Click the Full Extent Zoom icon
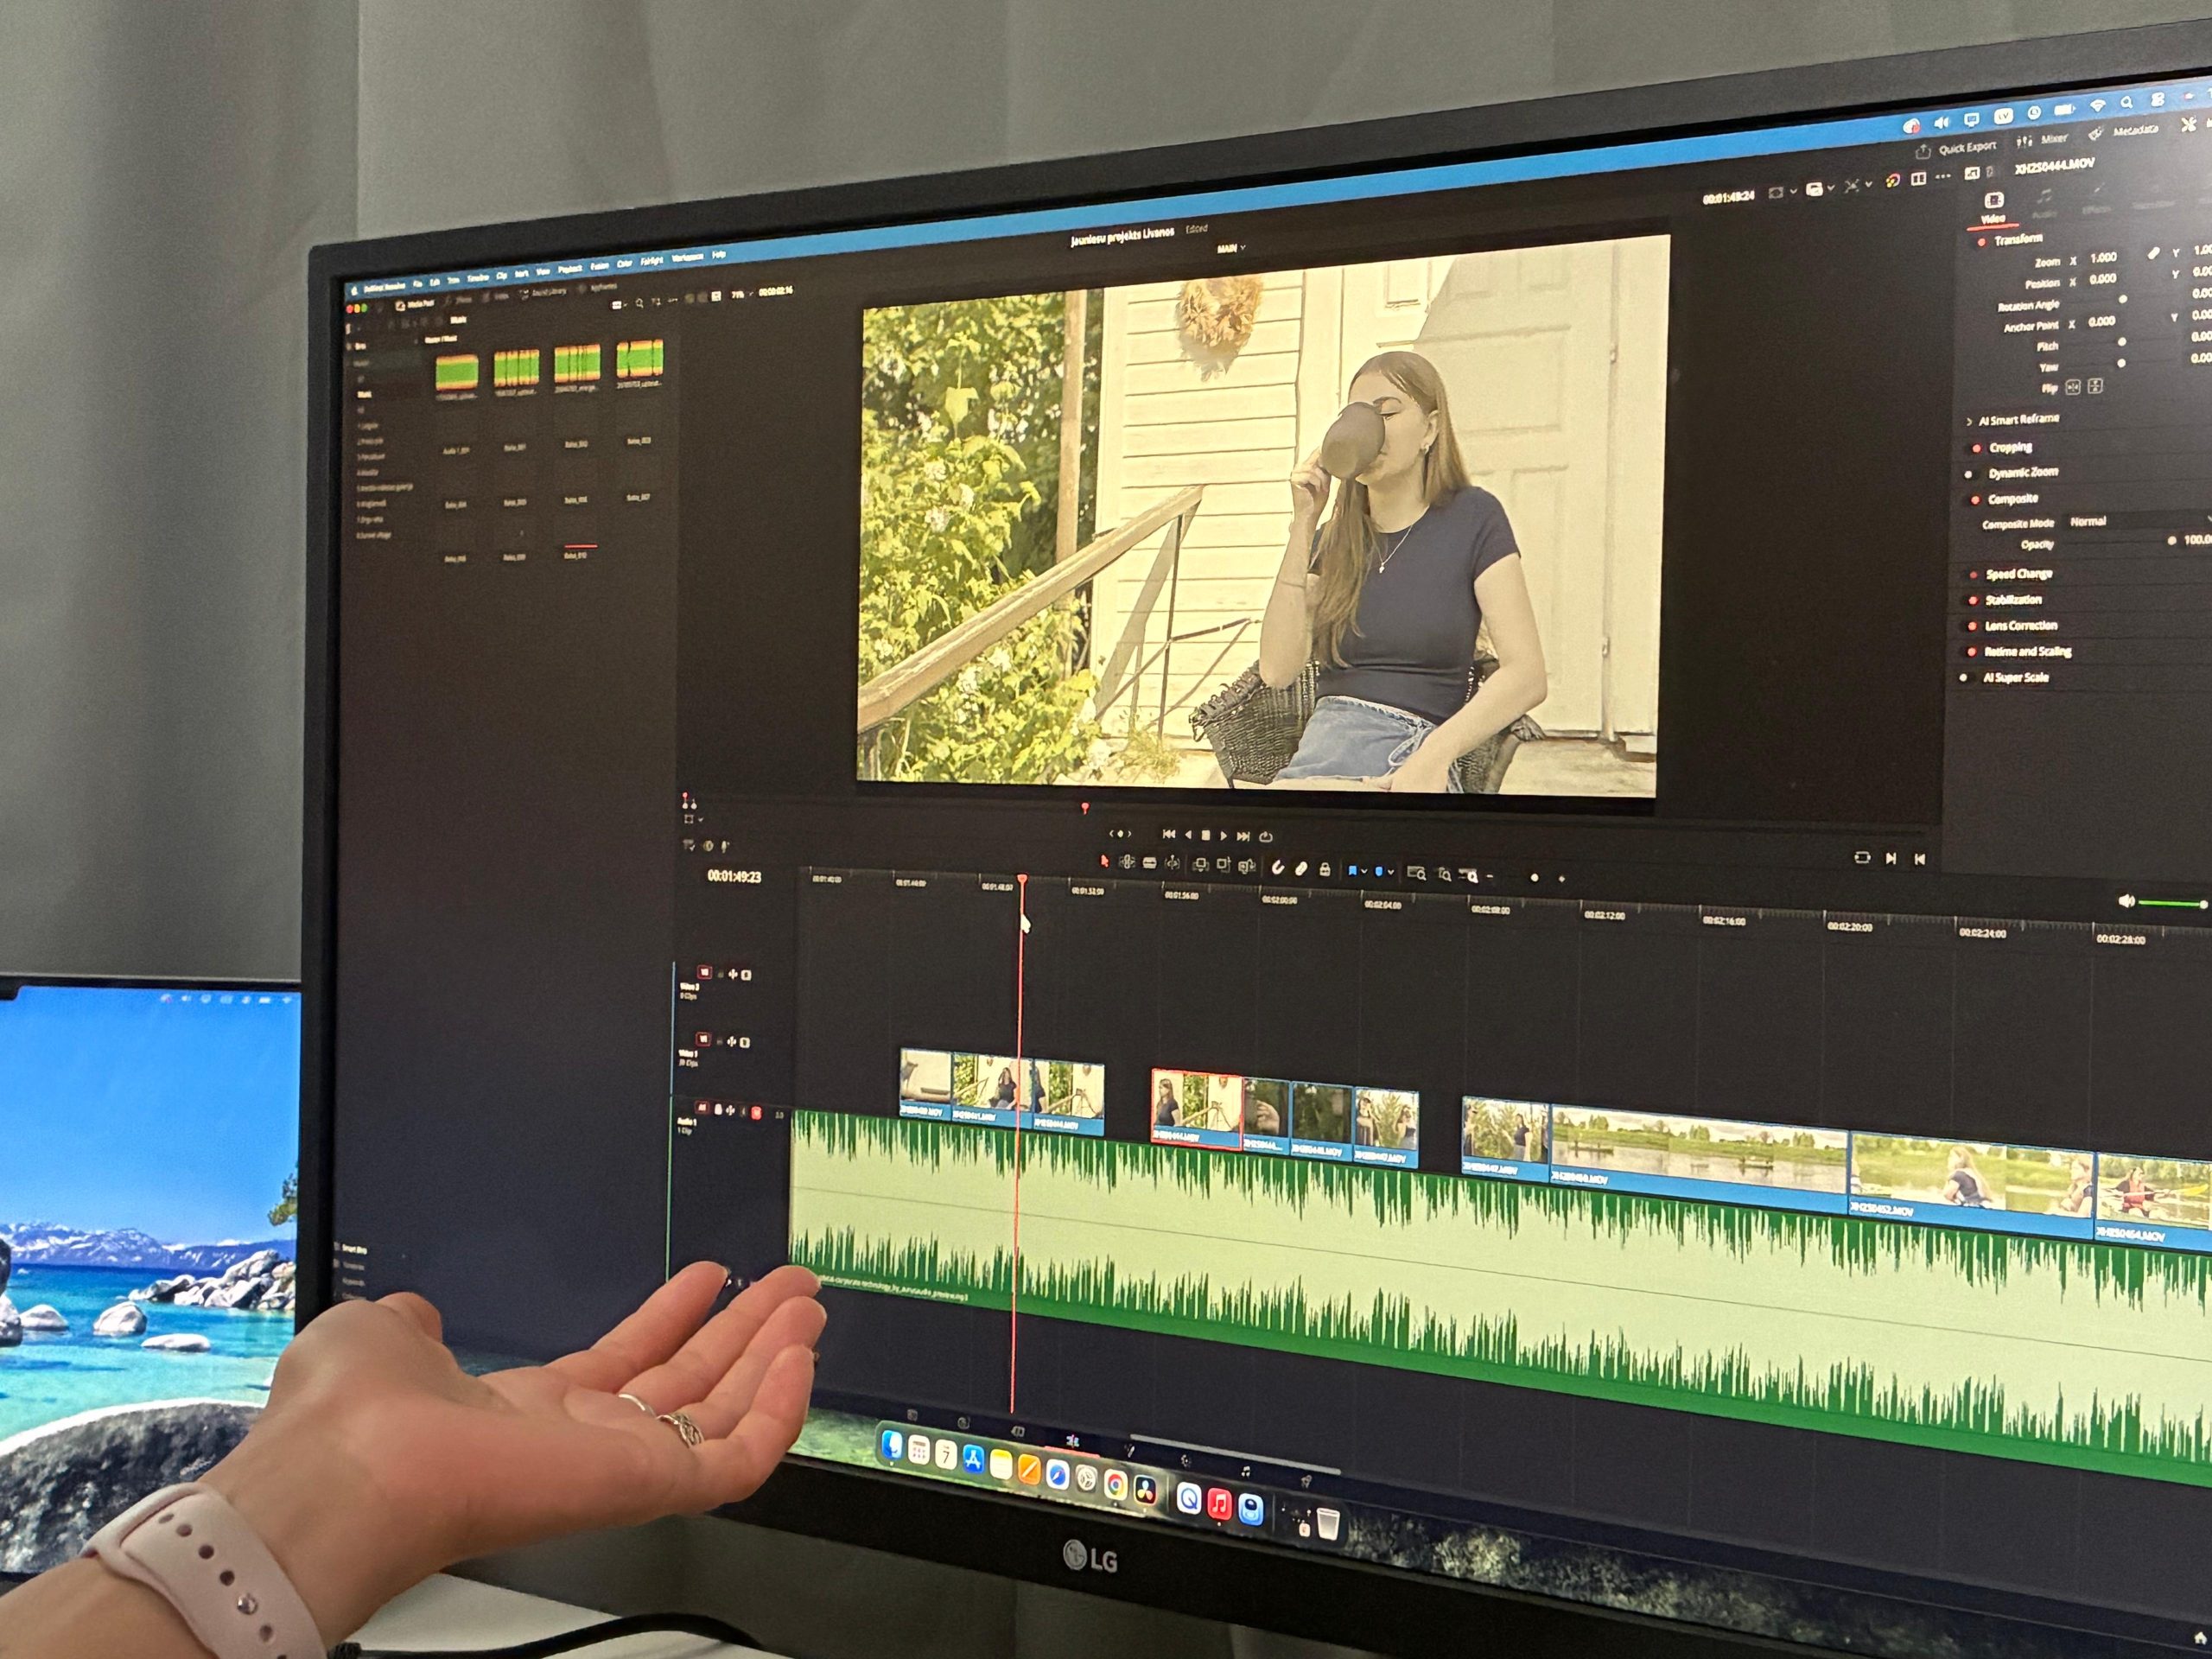The image size is (2212, 1659). pyautogui.click(x=1417, y=873)
